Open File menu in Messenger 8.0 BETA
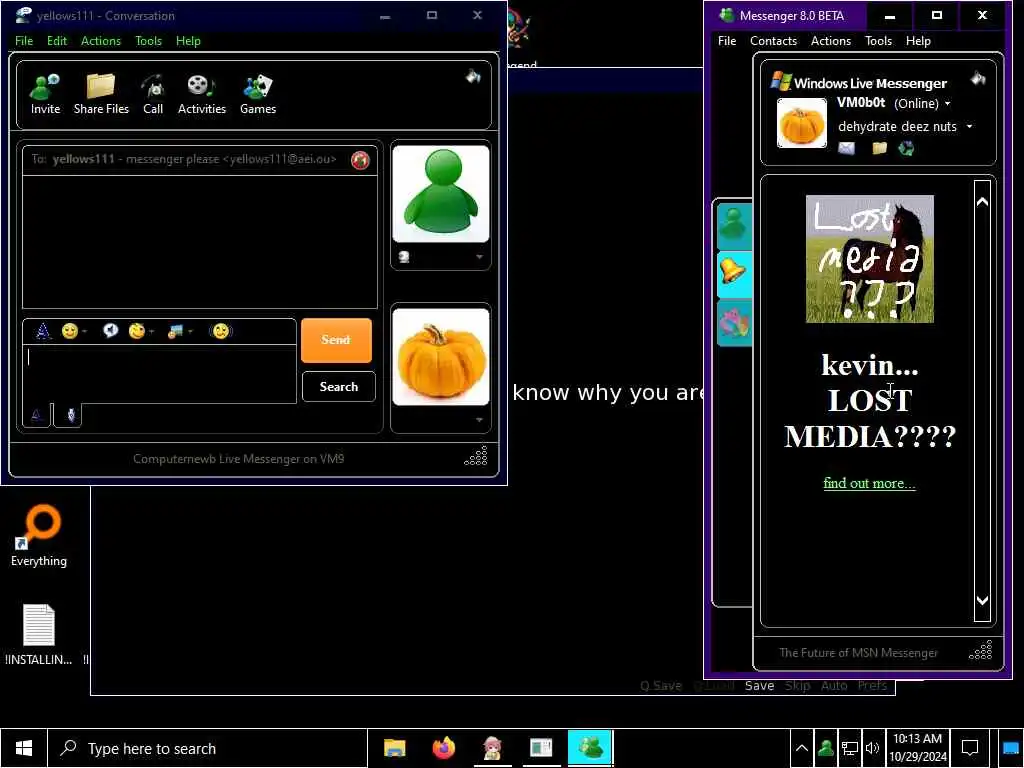This screenshot has width=1024, height=768. tap(727, 40)
